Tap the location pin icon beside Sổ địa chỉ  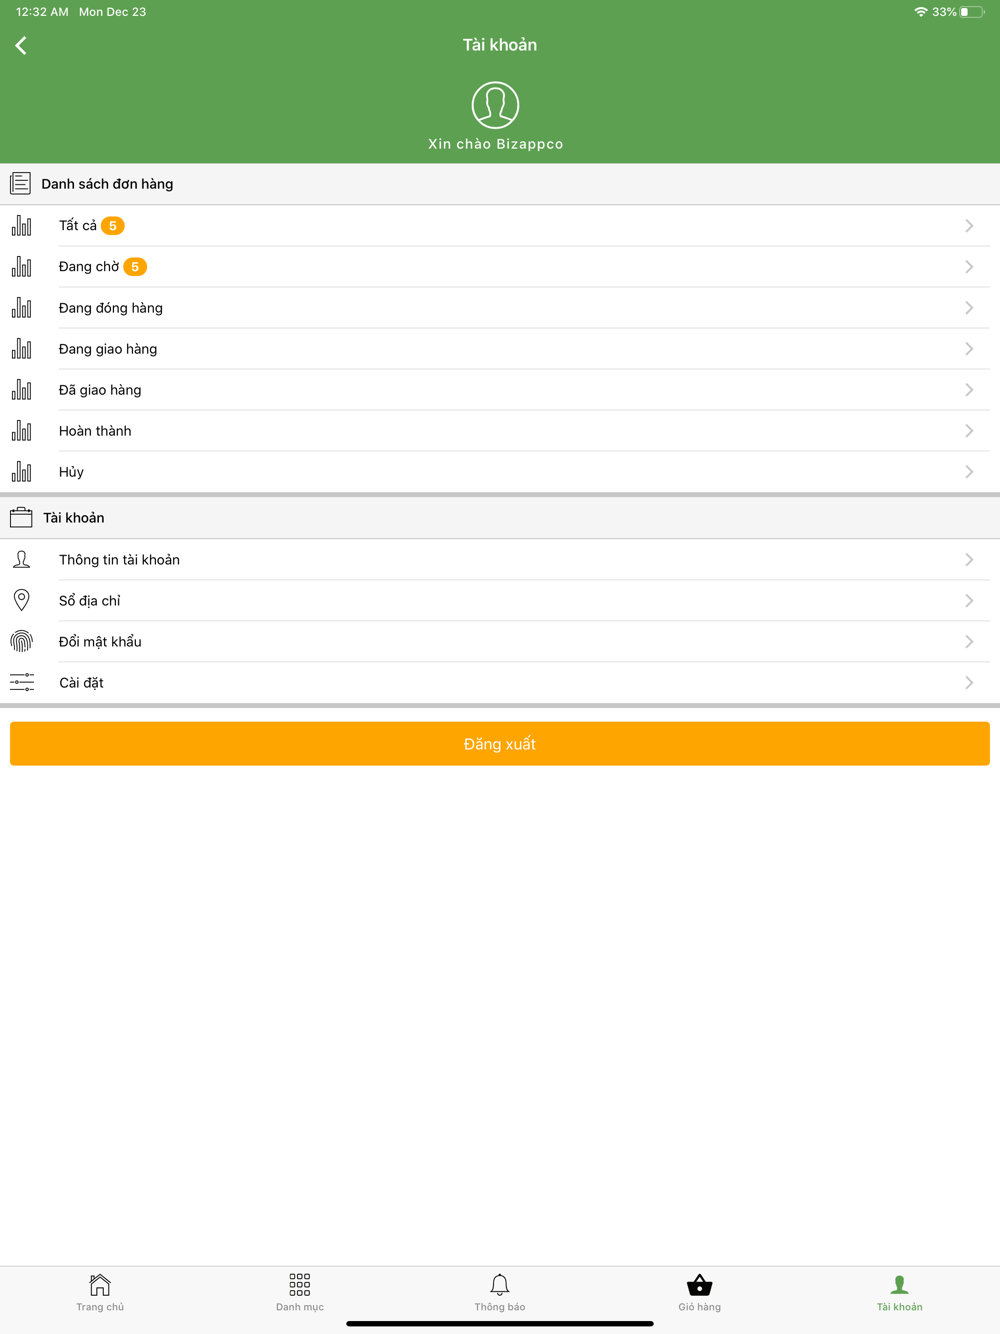click(21, 600)
